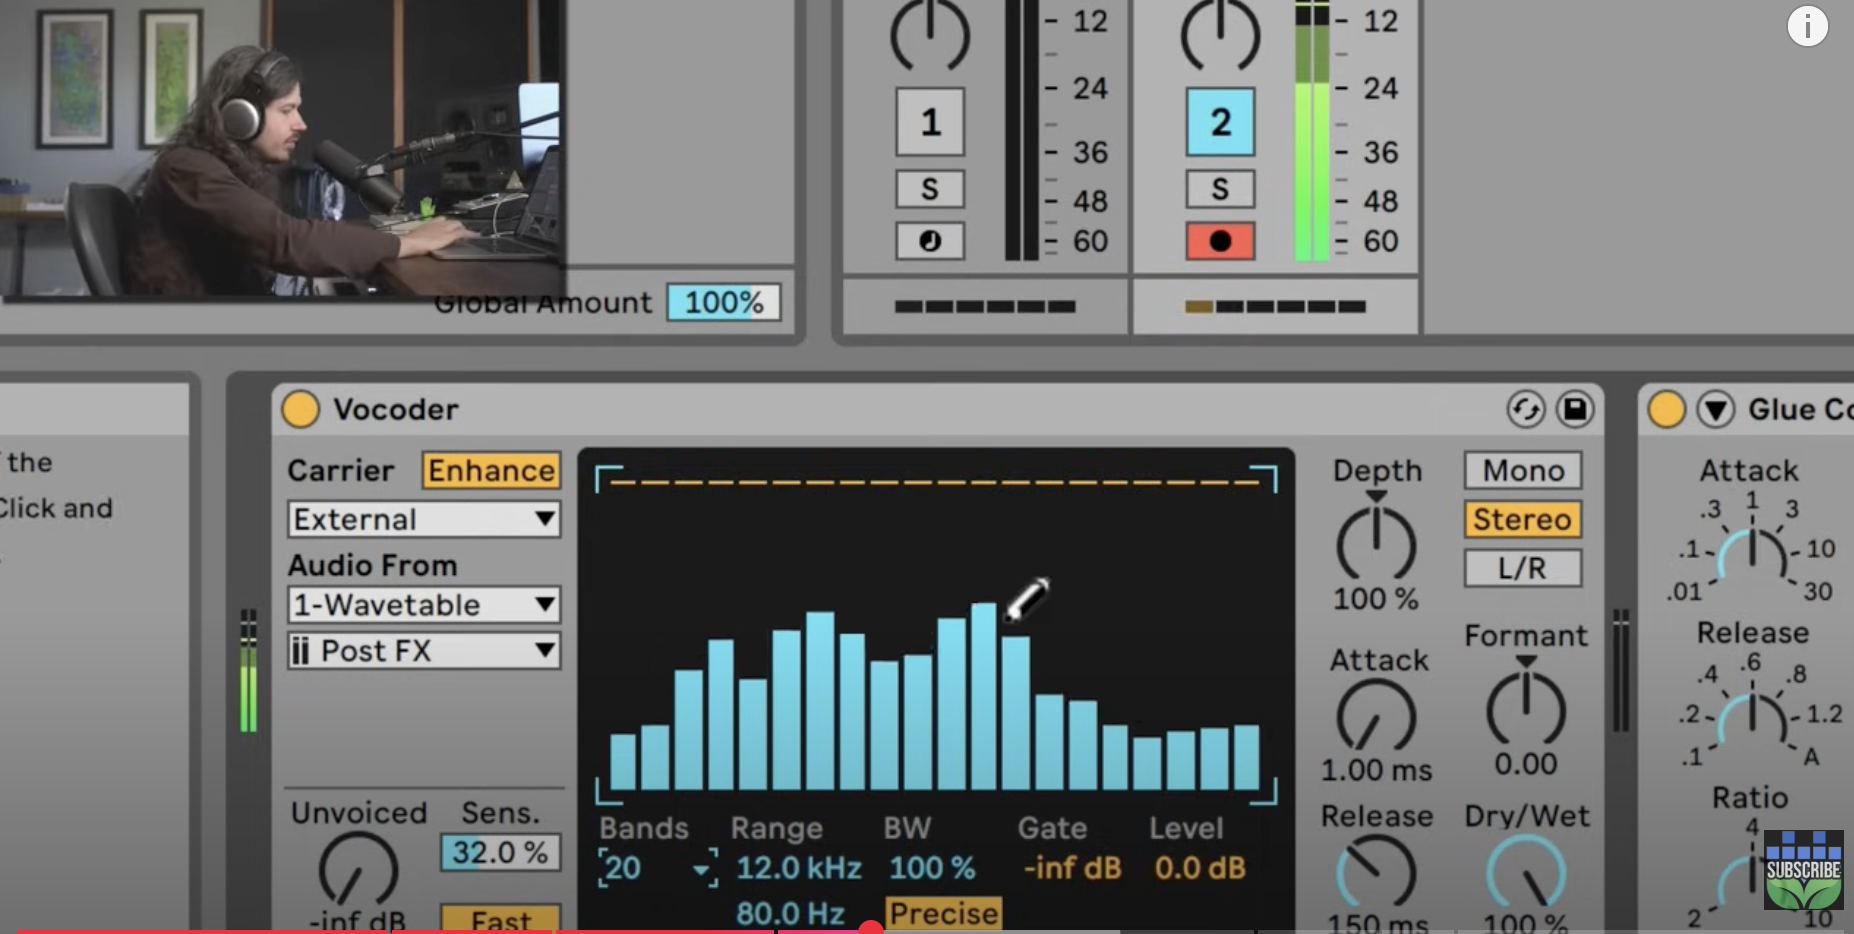This screenshot has height=934, width=1854.
Task: Toggle the Enhance carrier button
Action: tap(491, 471)
